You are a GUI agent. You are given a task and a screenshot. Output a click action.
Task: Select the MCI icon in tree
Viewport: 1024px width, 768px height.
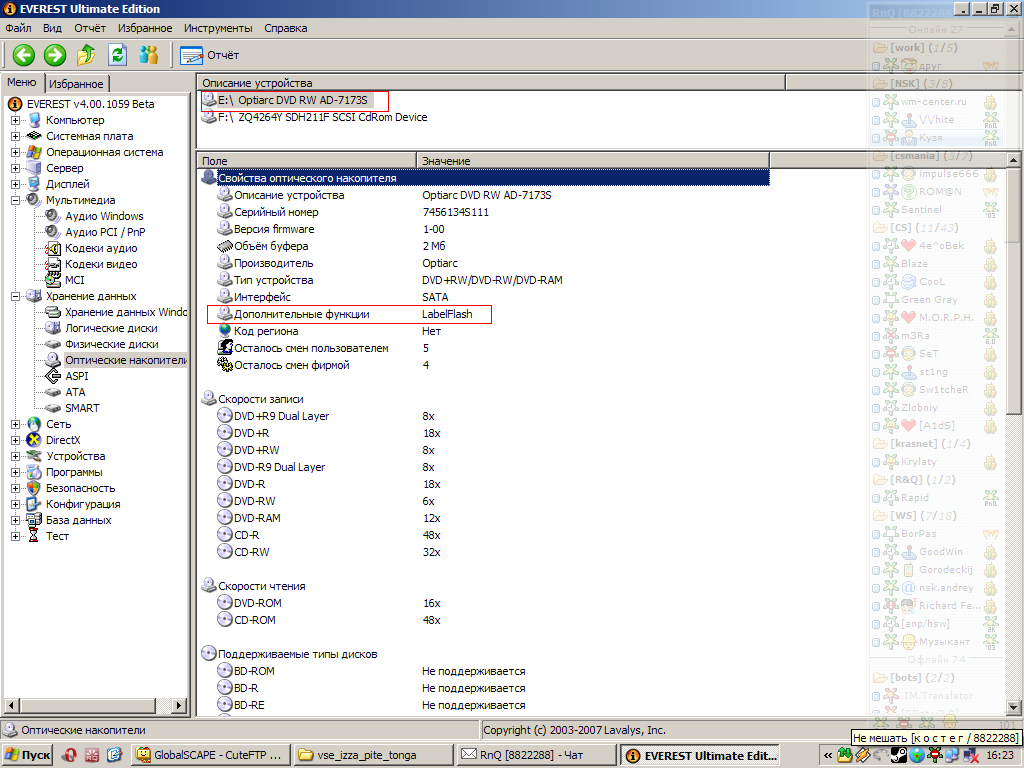[x=53, y=280]
